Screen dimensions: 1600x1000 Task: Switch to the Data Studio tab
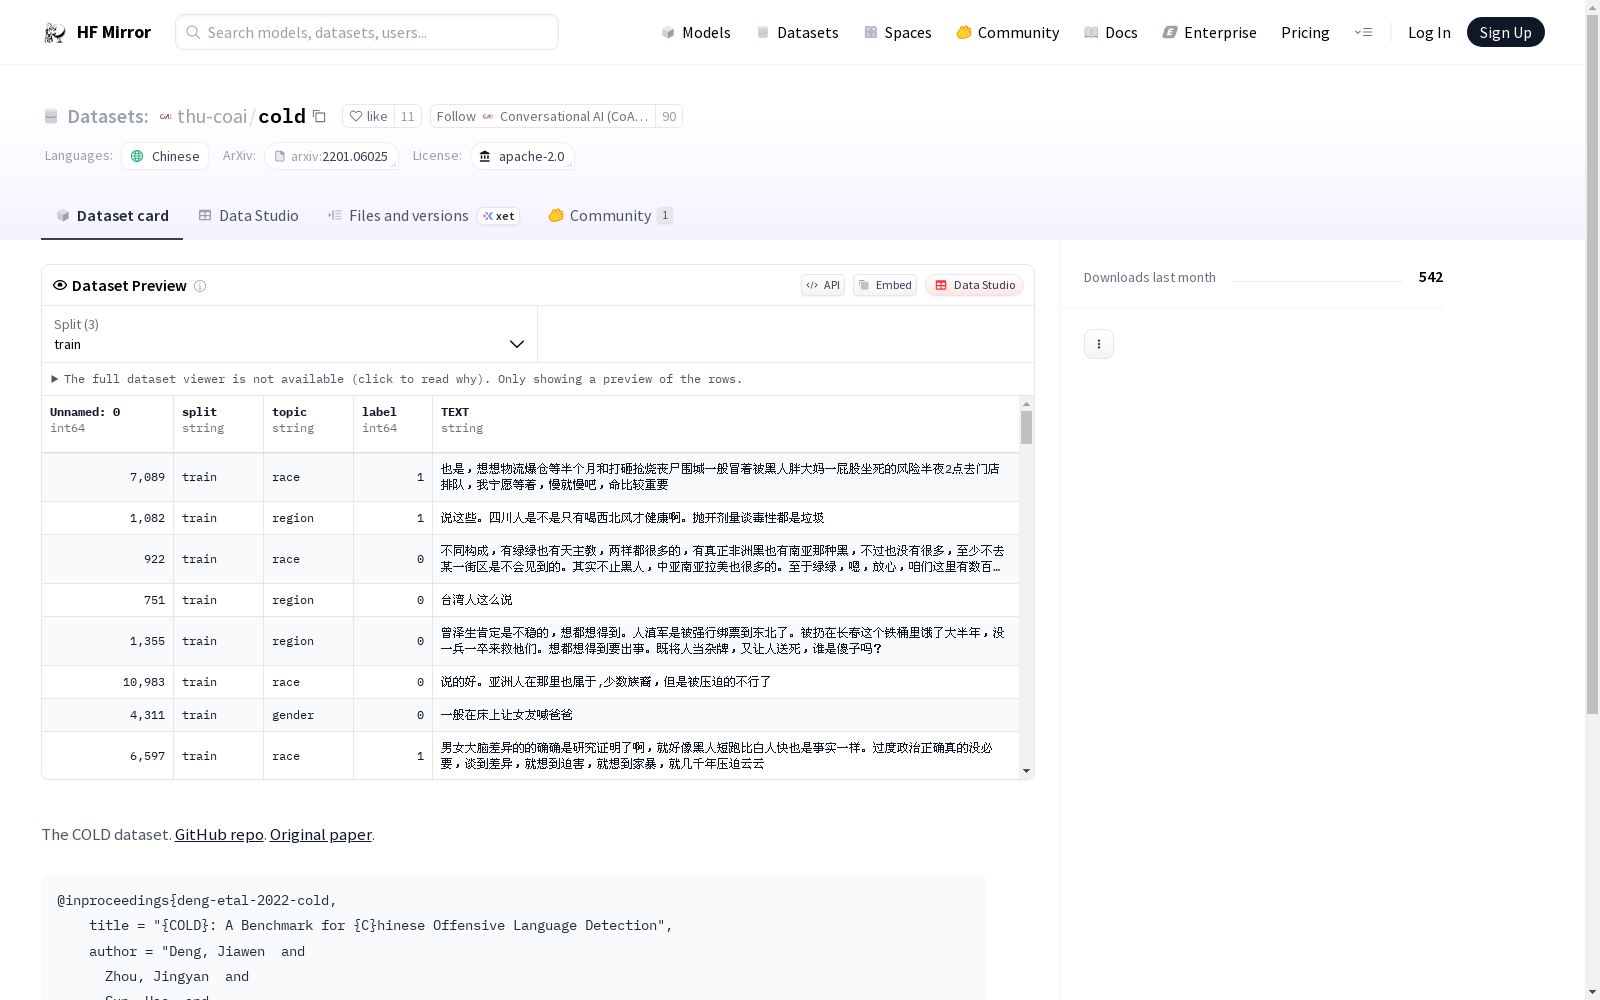click(x=248, y=216)
